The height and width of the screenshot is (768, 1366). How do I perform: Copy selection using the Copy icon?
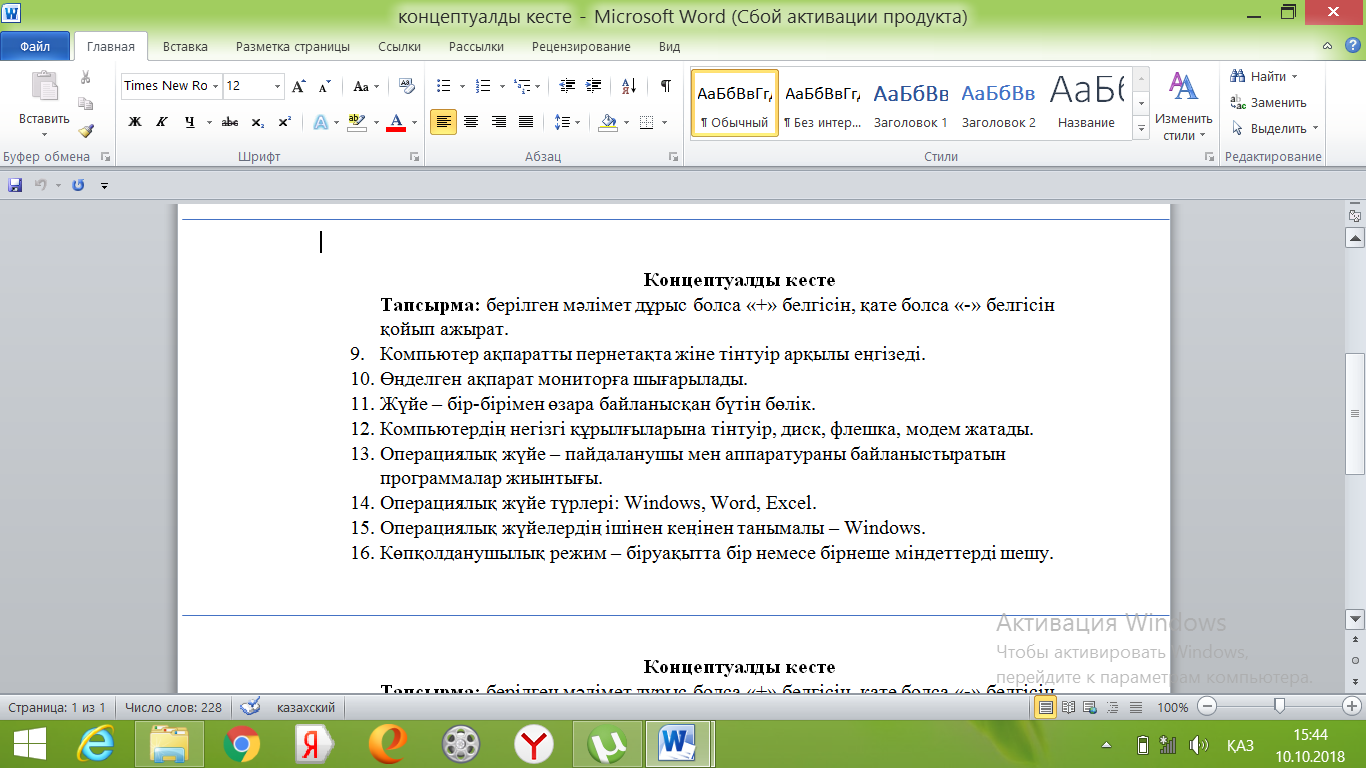86,103
